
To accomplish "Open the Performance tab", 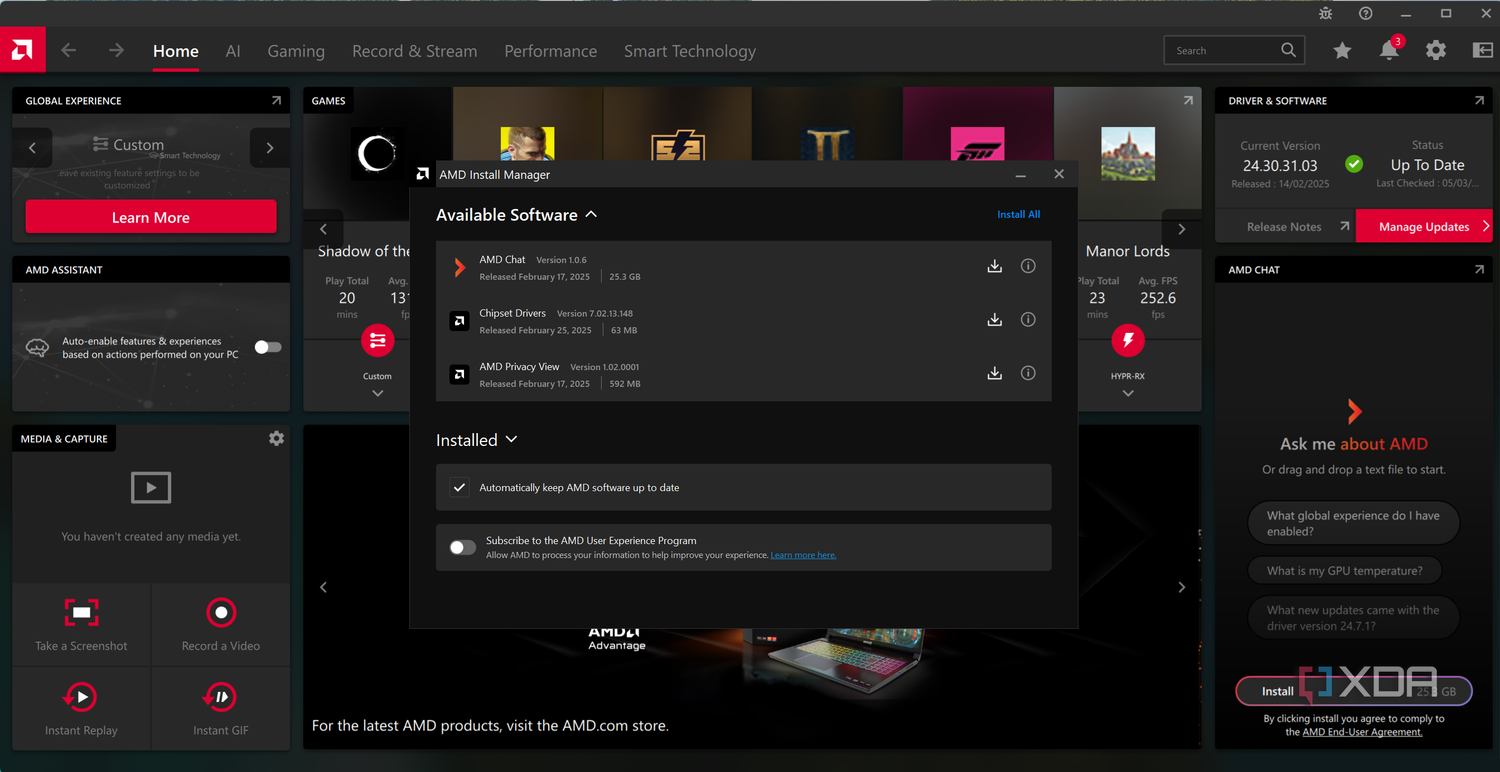I will pyautogui.click(x=550, y=50).
